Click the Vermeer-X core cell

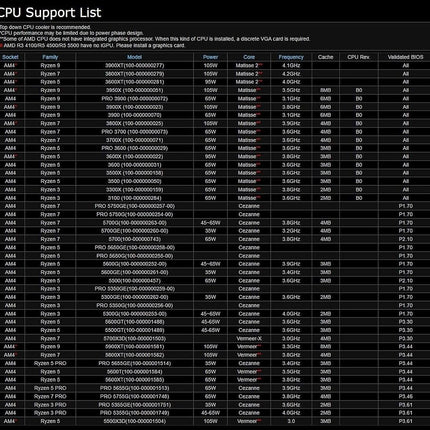[249, 338]
